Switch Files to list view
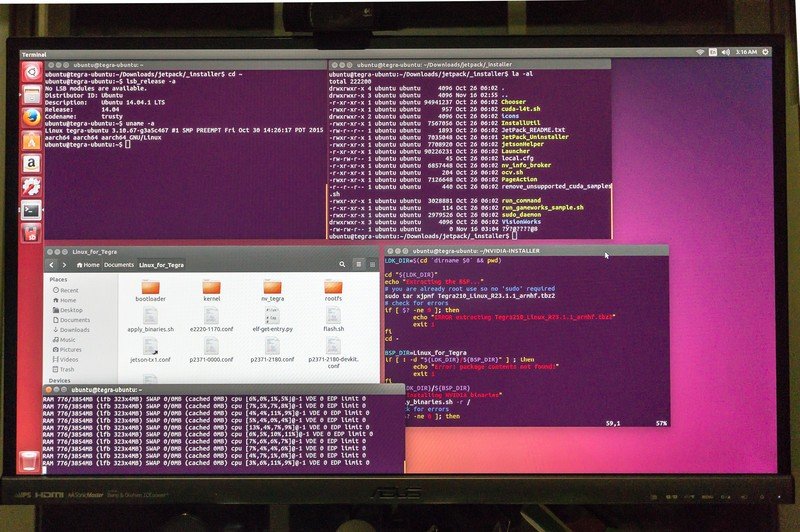This screenshot has height=532, width=800. pos(359,264)
